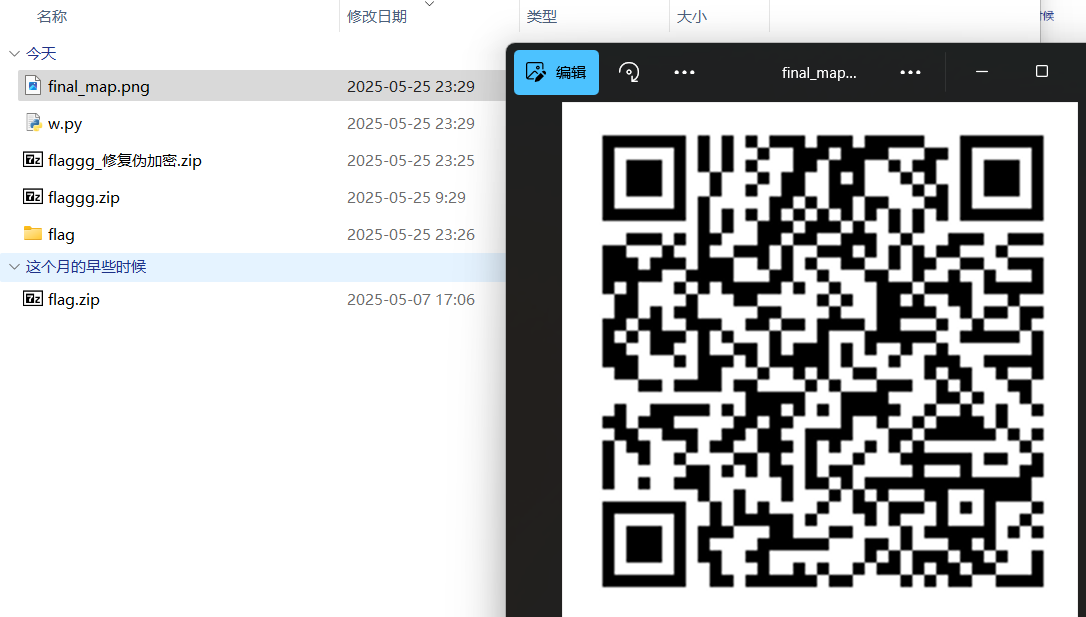The image size is (1086, 617).
Task: Click the rotate image icon
Action: 629,72
